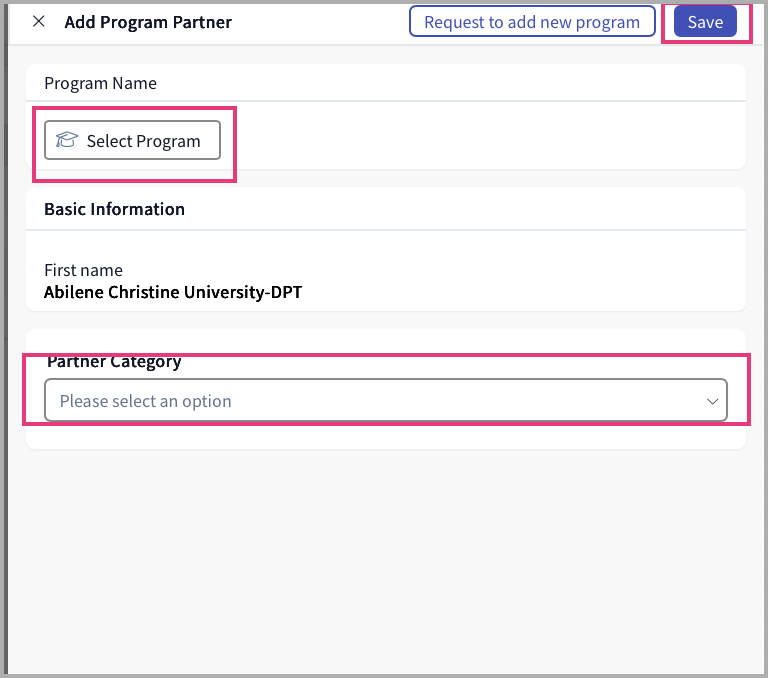Open the Partner Category dropdown

pyautogui.click(x=385, y=400)
